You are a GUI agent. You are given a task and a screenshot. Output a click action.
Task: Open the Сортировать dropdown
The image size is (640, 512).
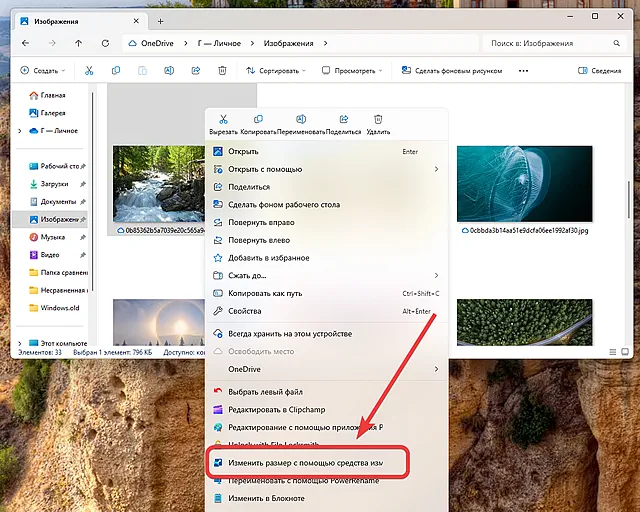276,71
